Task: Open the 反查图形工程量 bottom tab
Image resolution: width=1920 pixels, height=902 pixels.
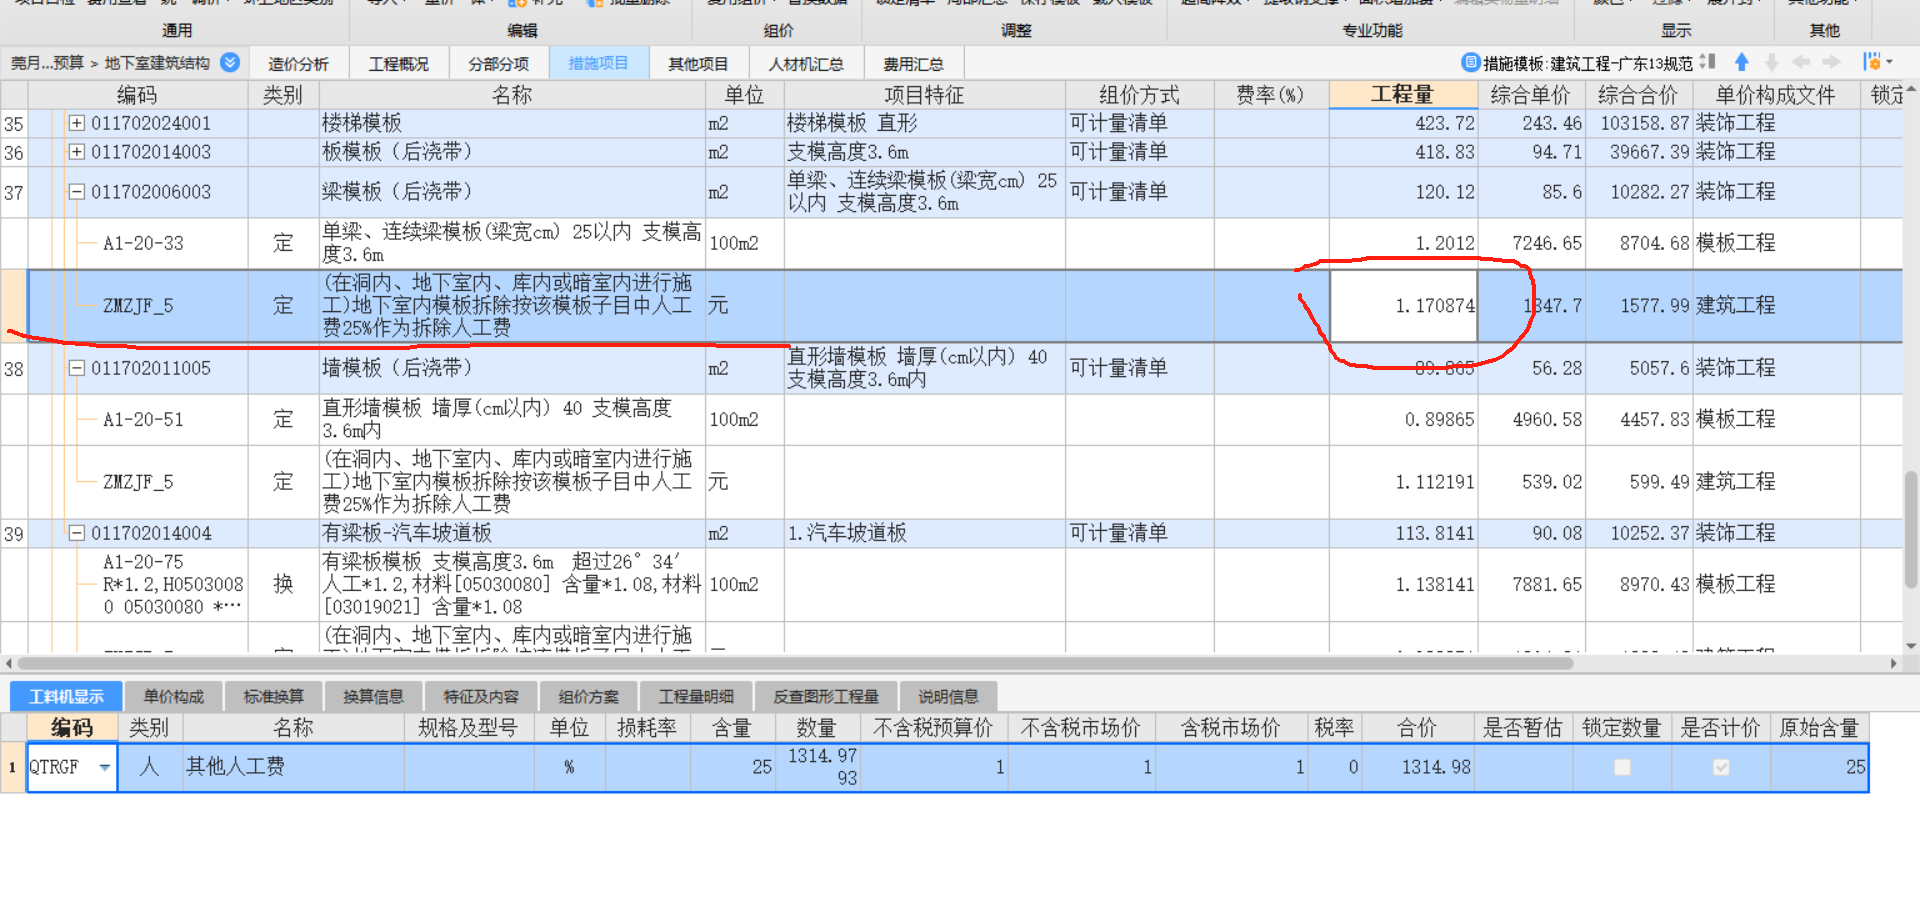Action: pyautogui.click(x=826, y=697)
